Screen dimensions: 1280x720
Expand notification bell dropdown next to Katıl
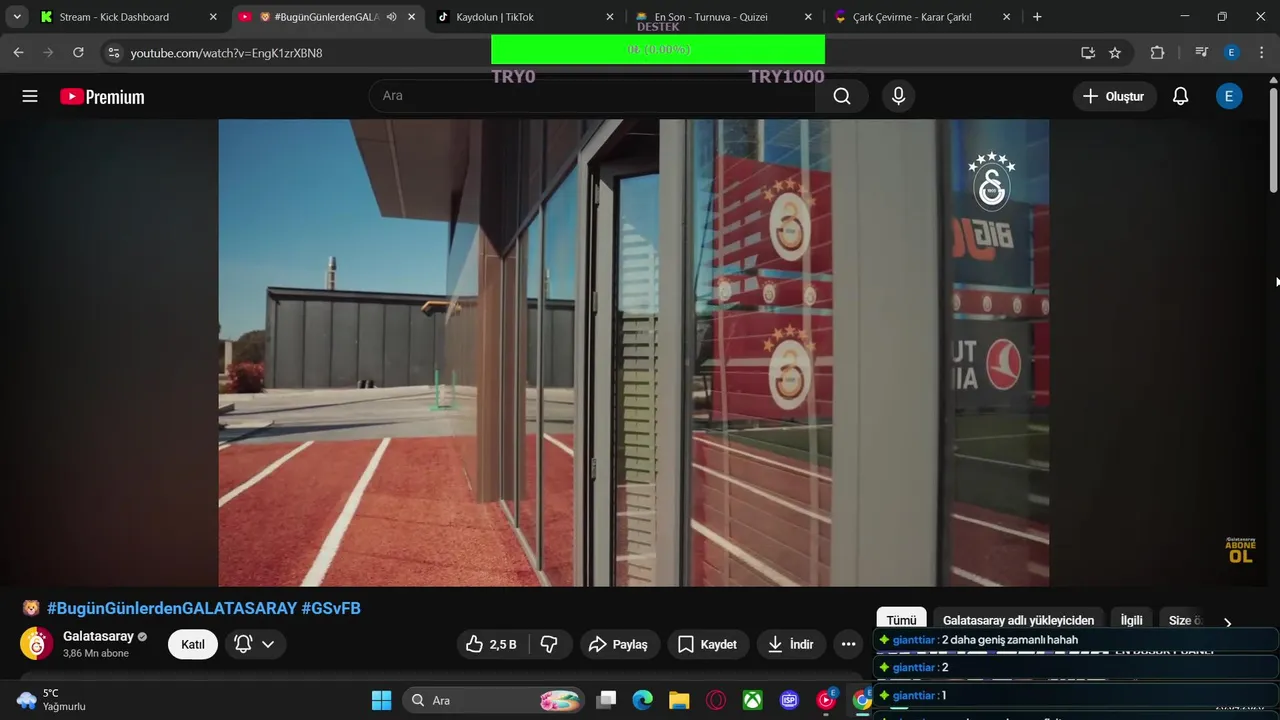tap(254, 645)
